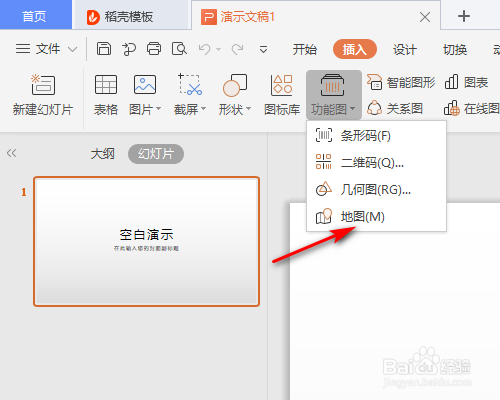Screen dimensions: 500x400
Task: Insert a 图表 chart
Action: coord(467,82)
